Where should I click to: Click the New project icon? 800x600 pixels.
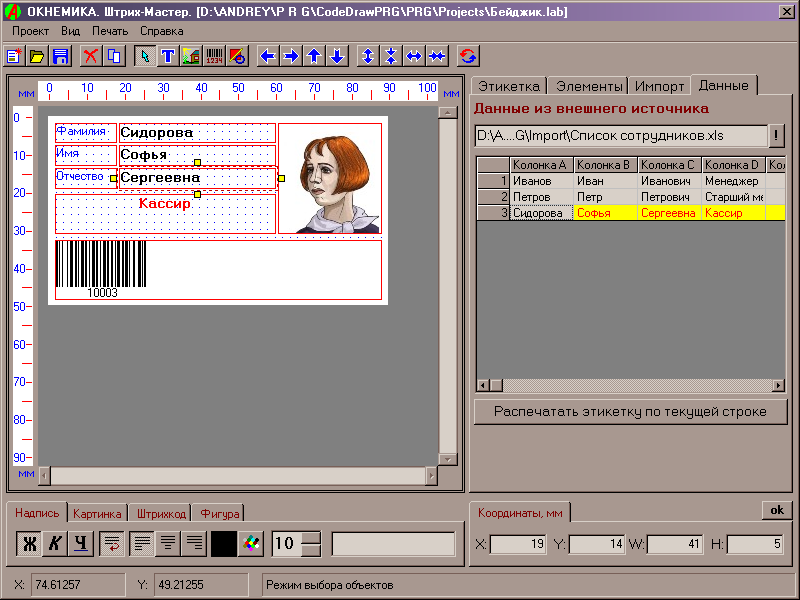coord(14,56)
